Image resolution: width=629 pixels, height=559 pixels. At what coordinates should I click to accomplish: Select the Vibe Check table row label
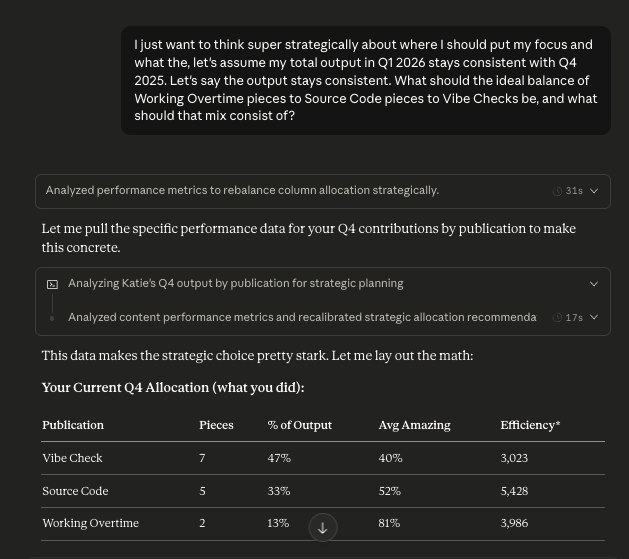pos(72,458)
